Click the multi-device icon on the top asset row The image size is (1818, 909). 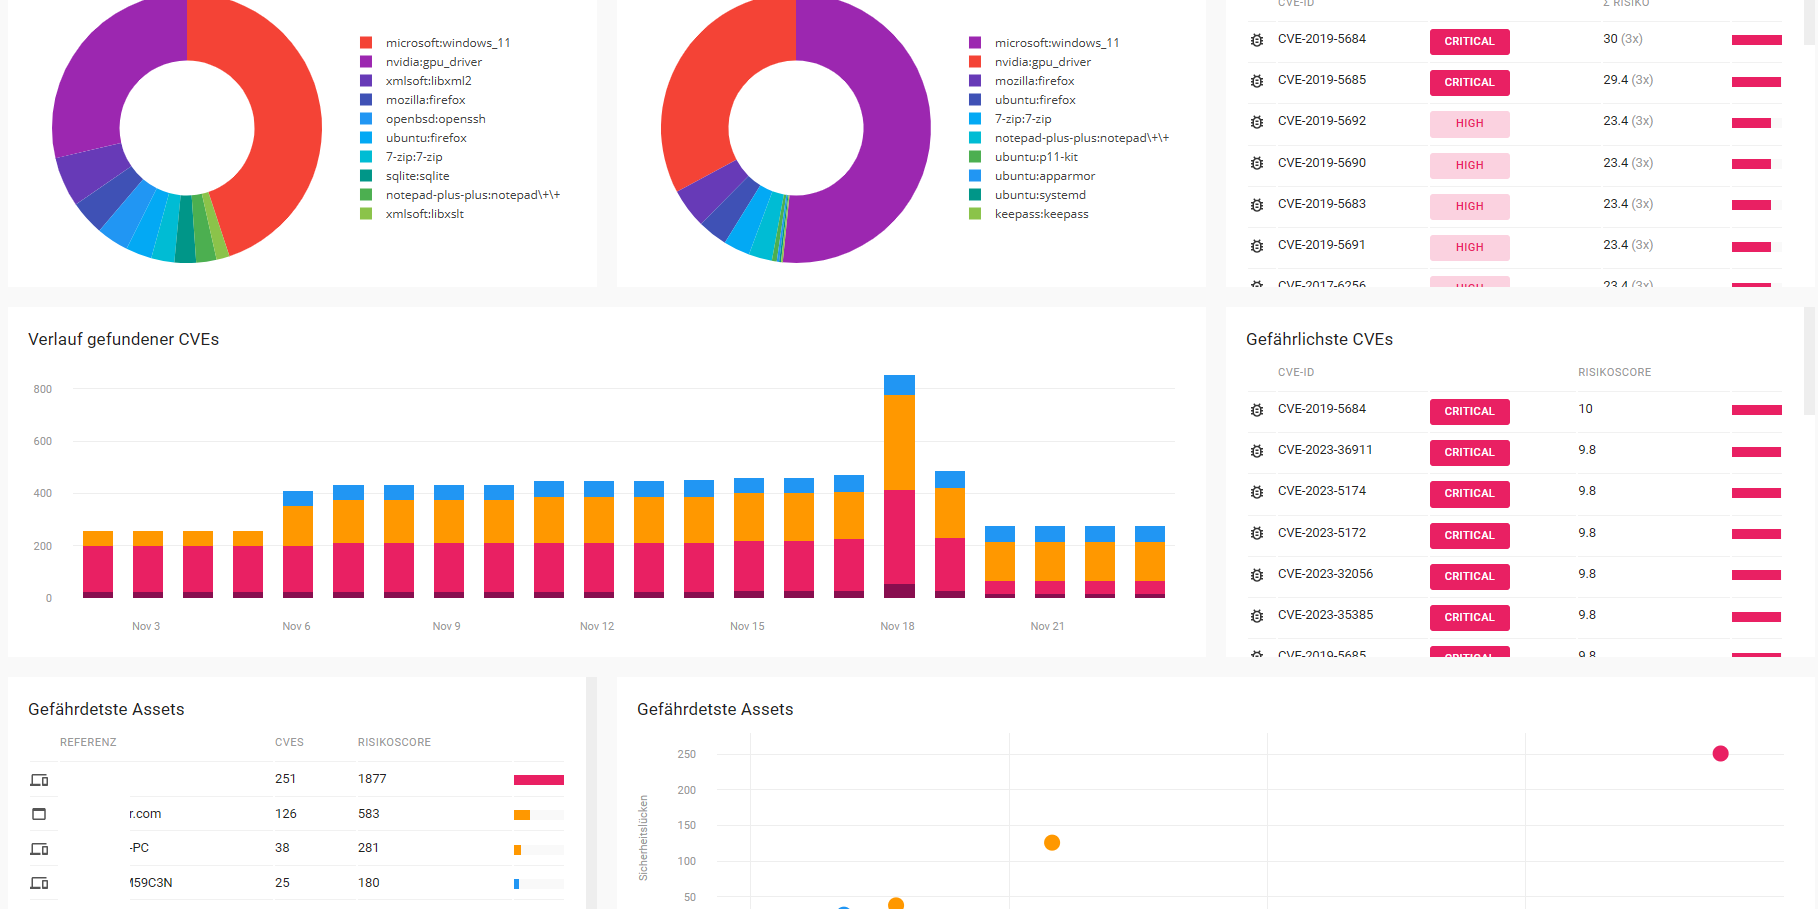tap(39, 778)
